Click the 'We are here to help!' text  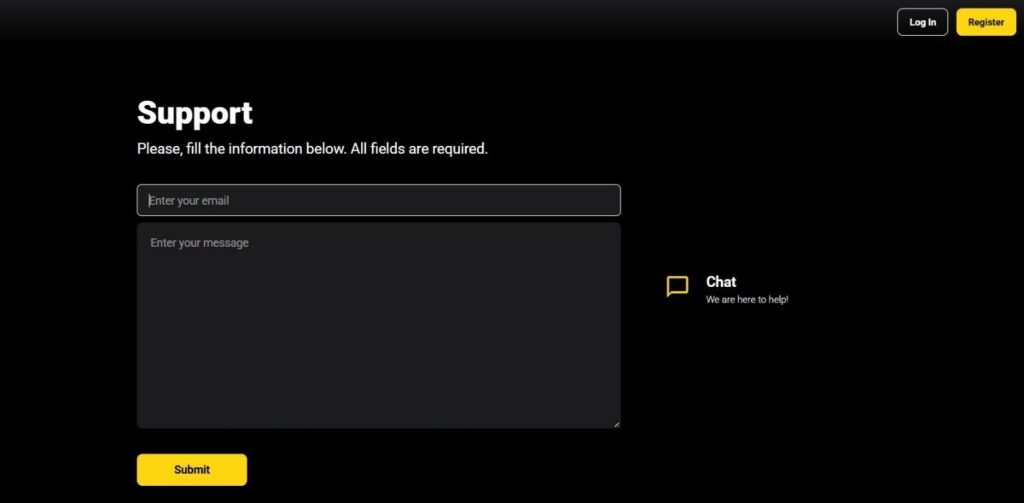pos(747,300)
